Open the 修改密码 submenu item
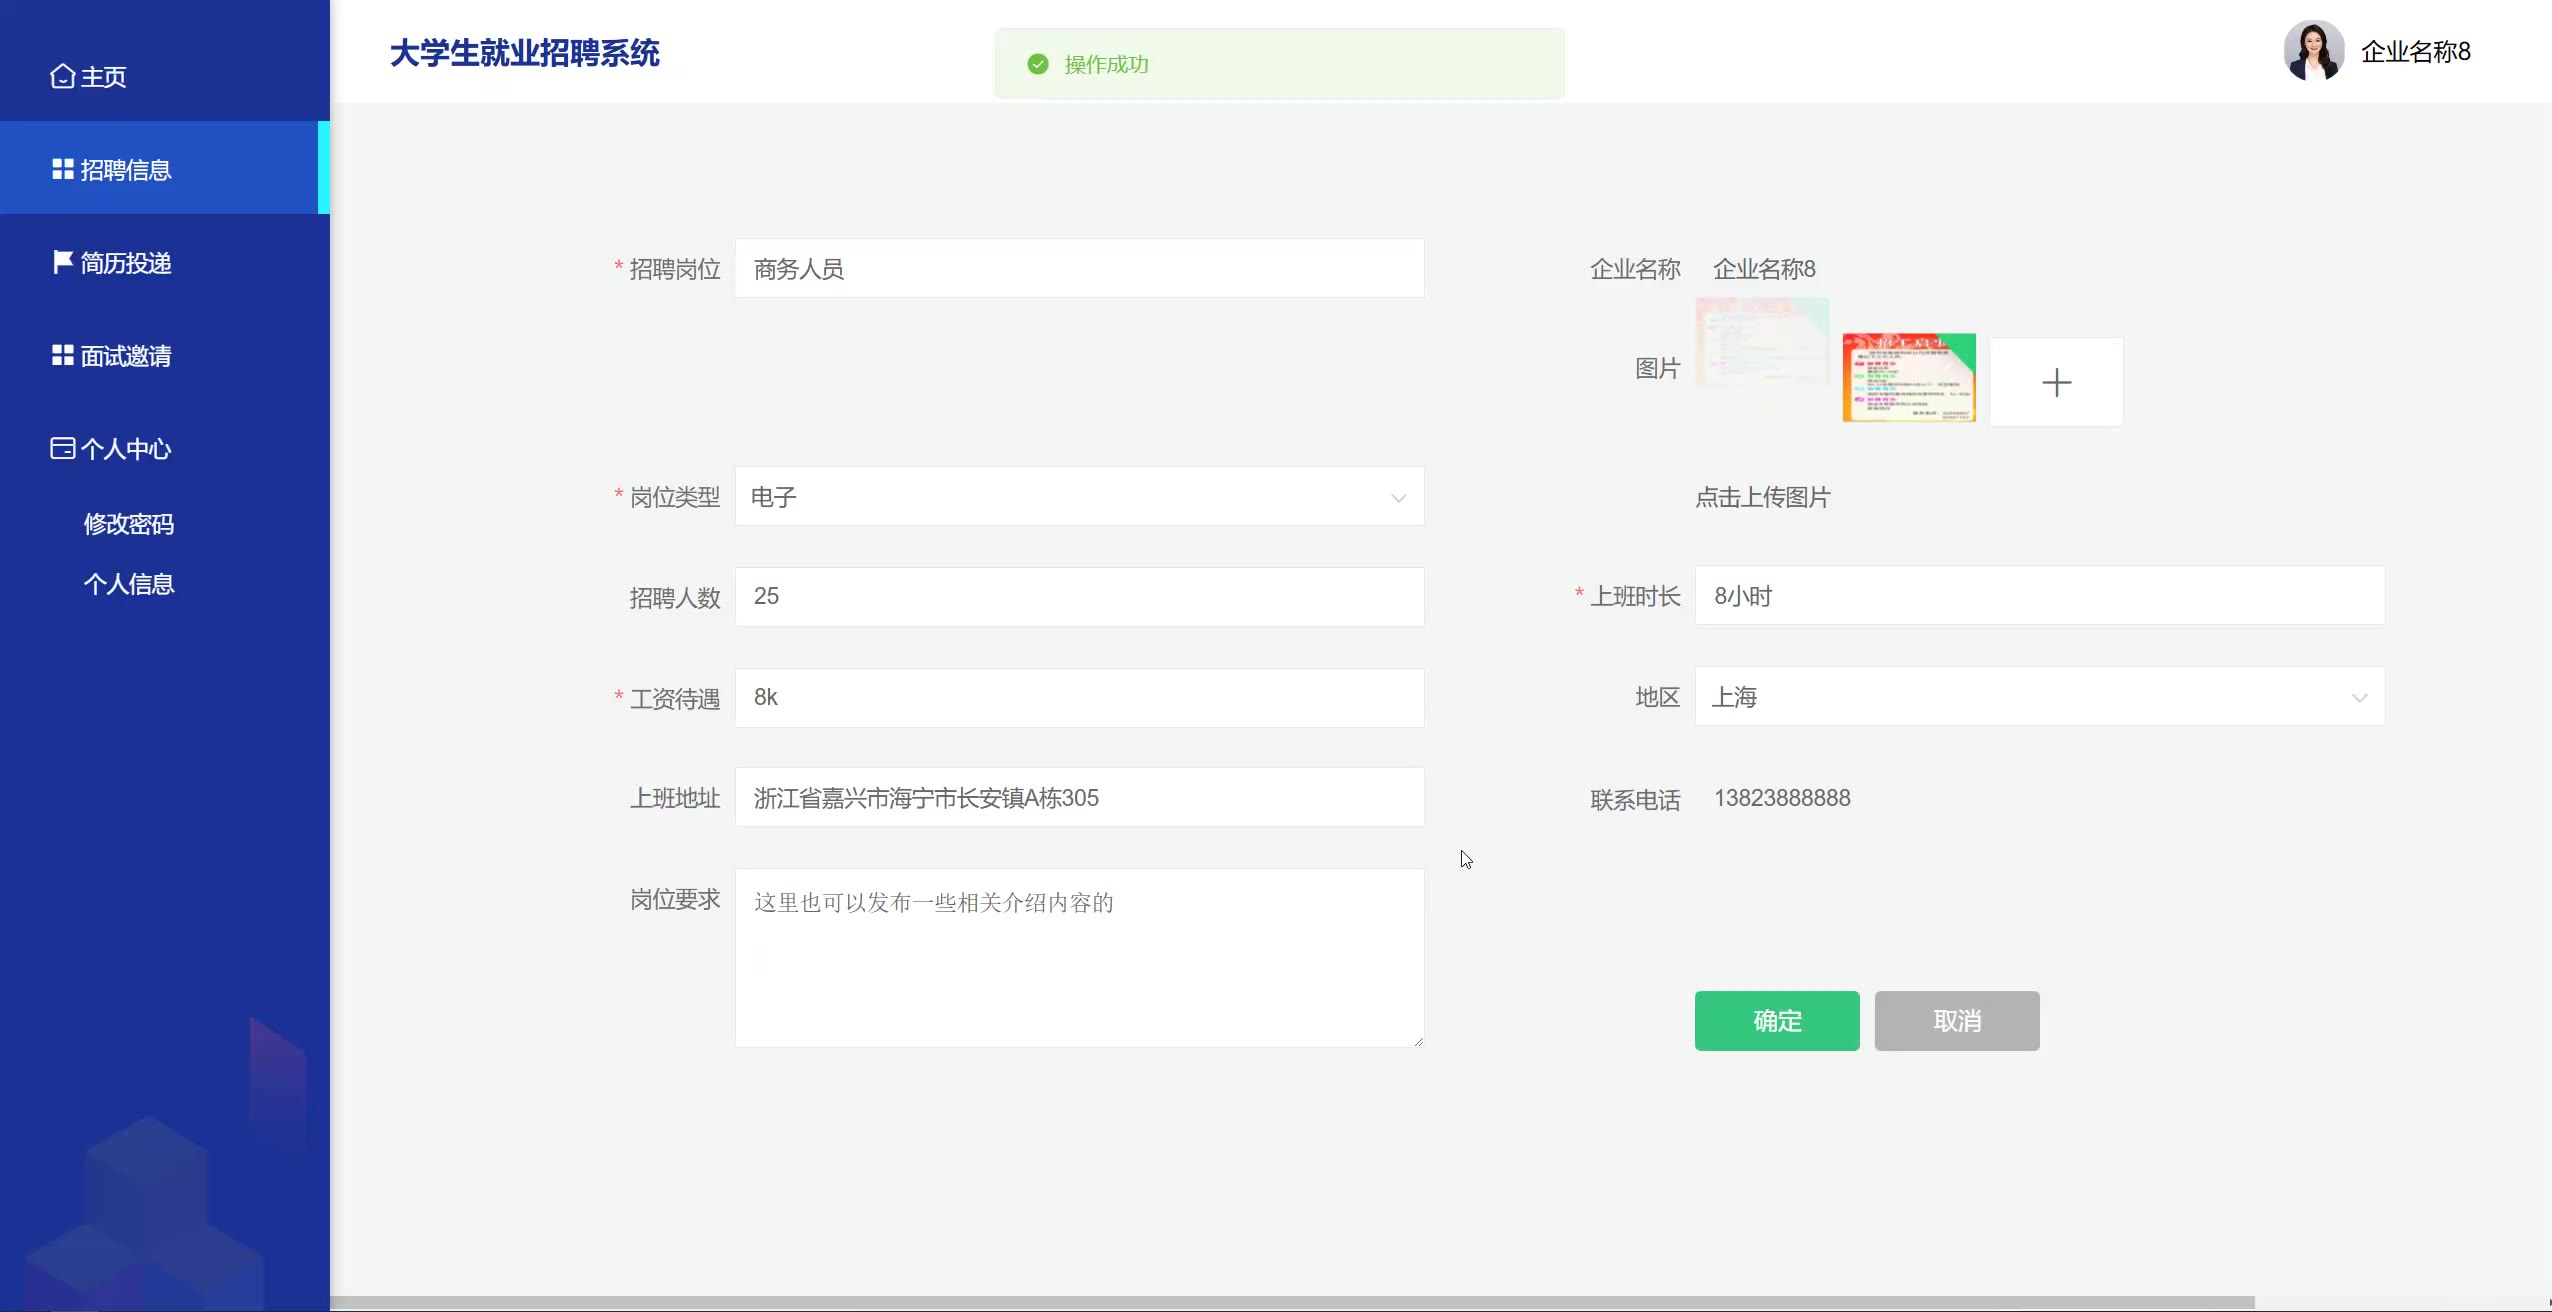2552x1312 pixels. [x=129, y=524]
